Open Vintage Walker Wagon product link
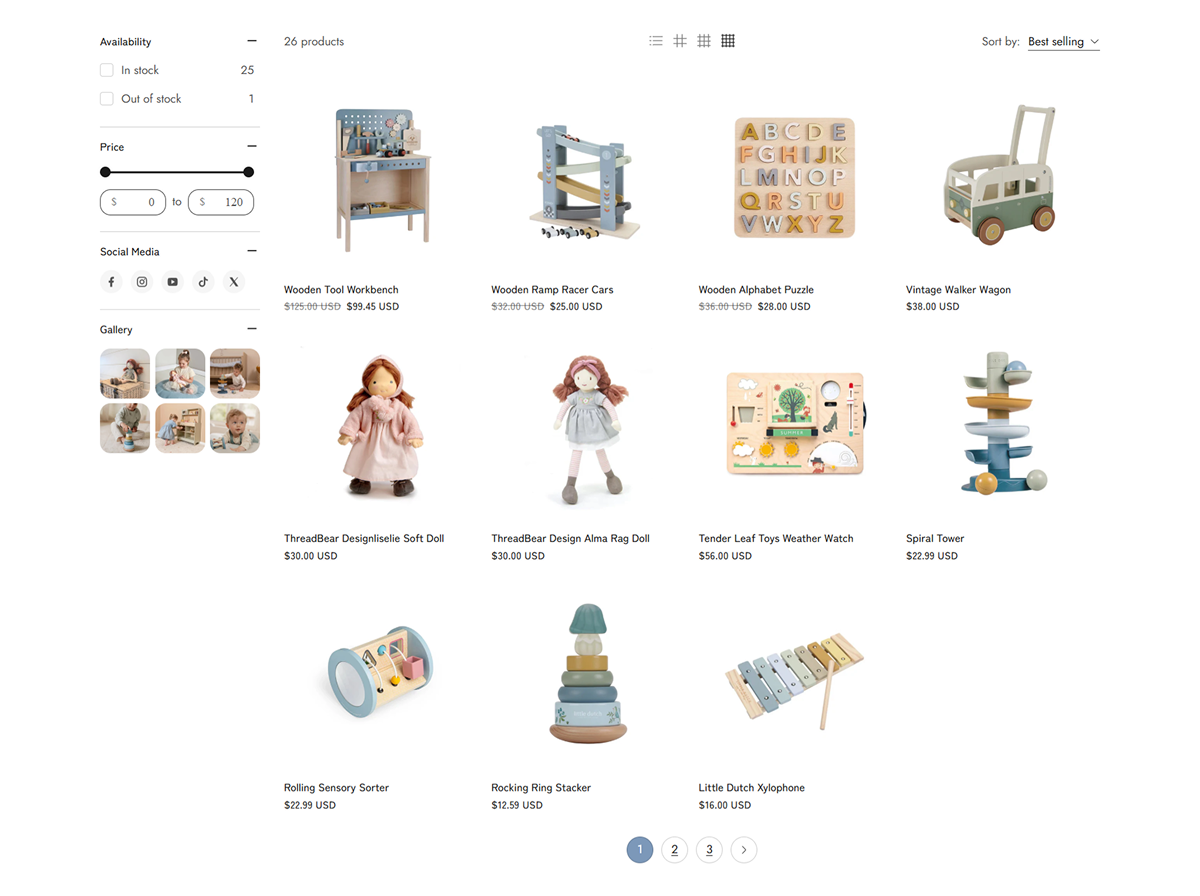The width and height of the screenshot is (1200, 896). pyautogui.click(x=958, y=290)
